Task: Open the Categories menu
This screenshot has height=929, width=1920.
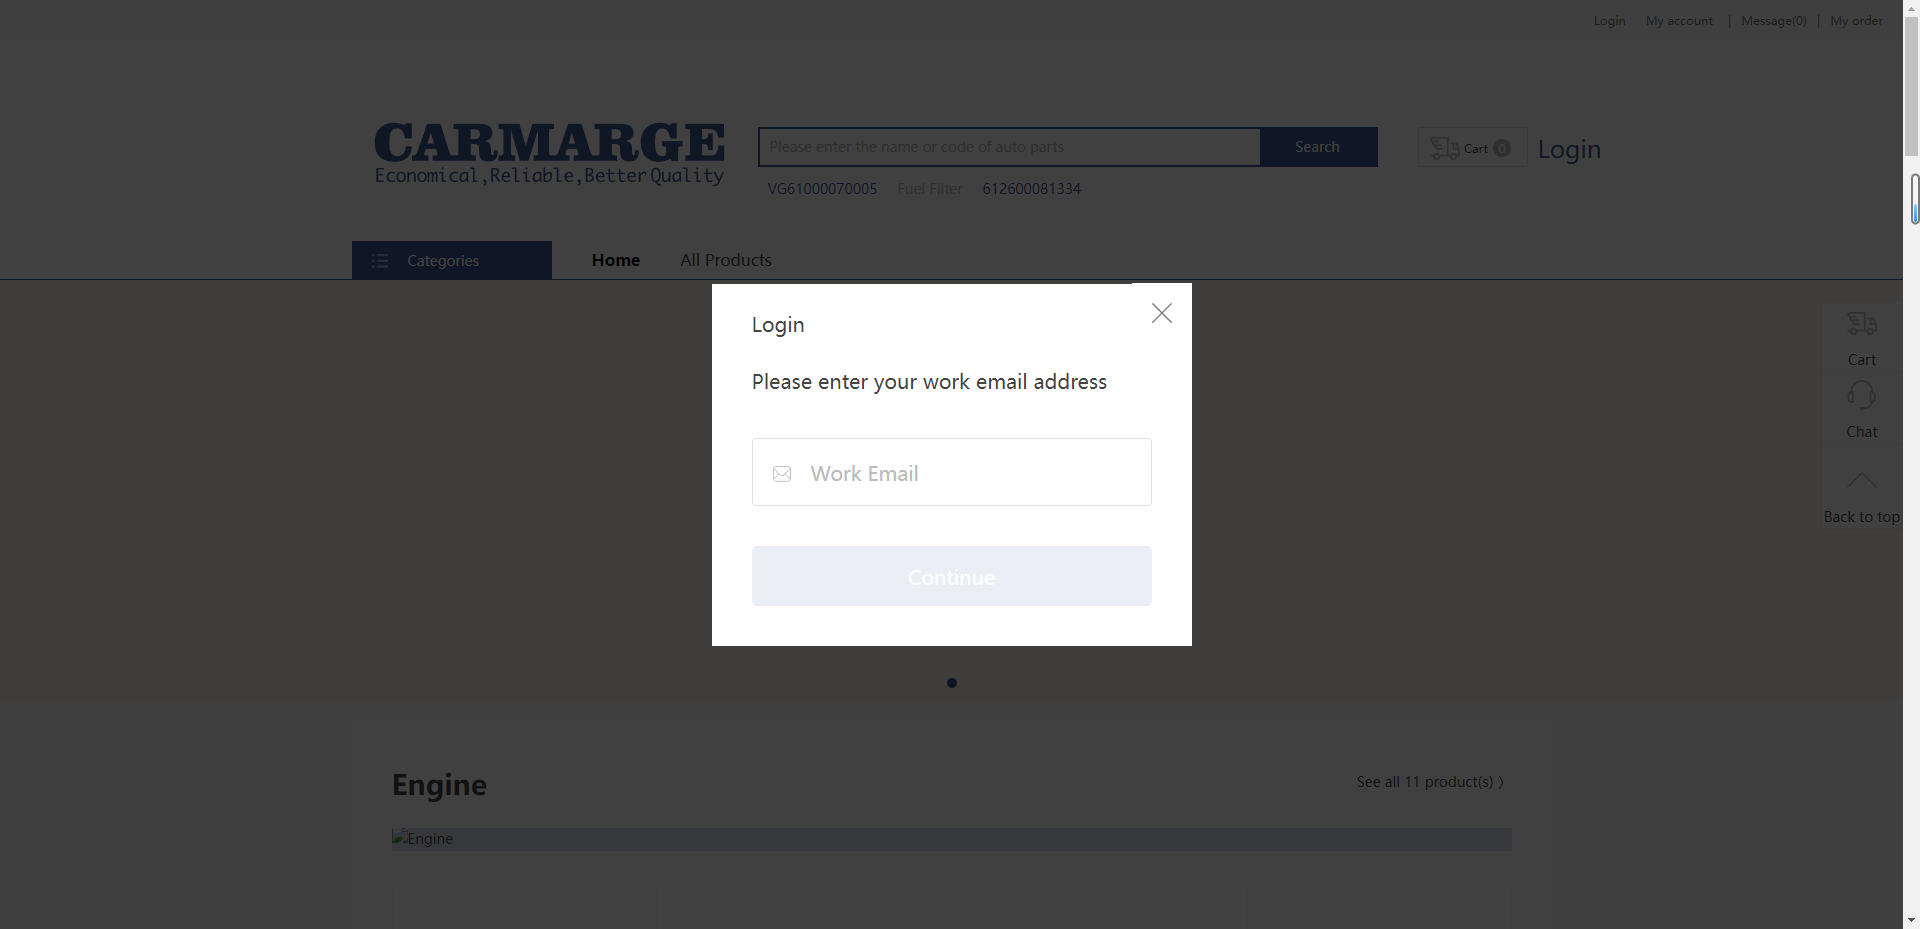Action: (x=452, y=260)
